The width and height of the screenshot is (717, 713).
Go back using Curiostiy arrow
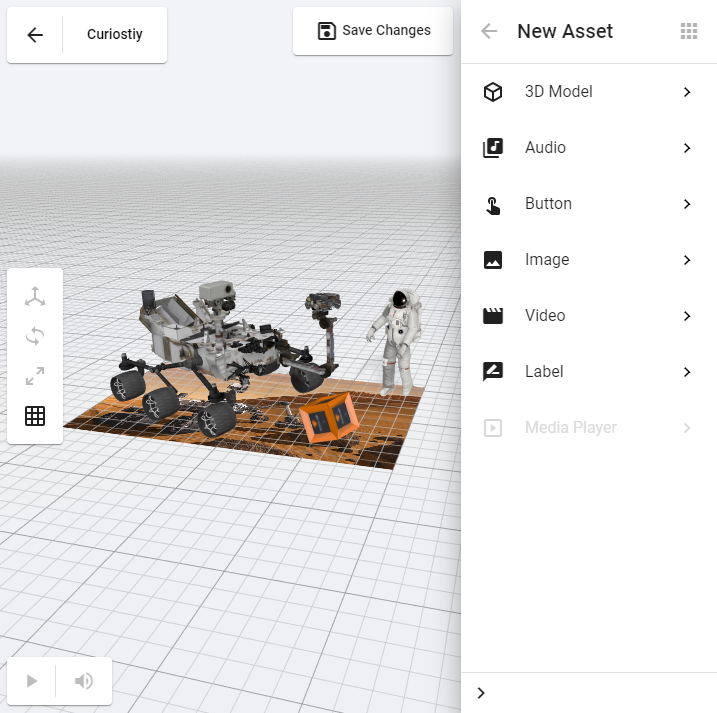(x=35, y=35)
